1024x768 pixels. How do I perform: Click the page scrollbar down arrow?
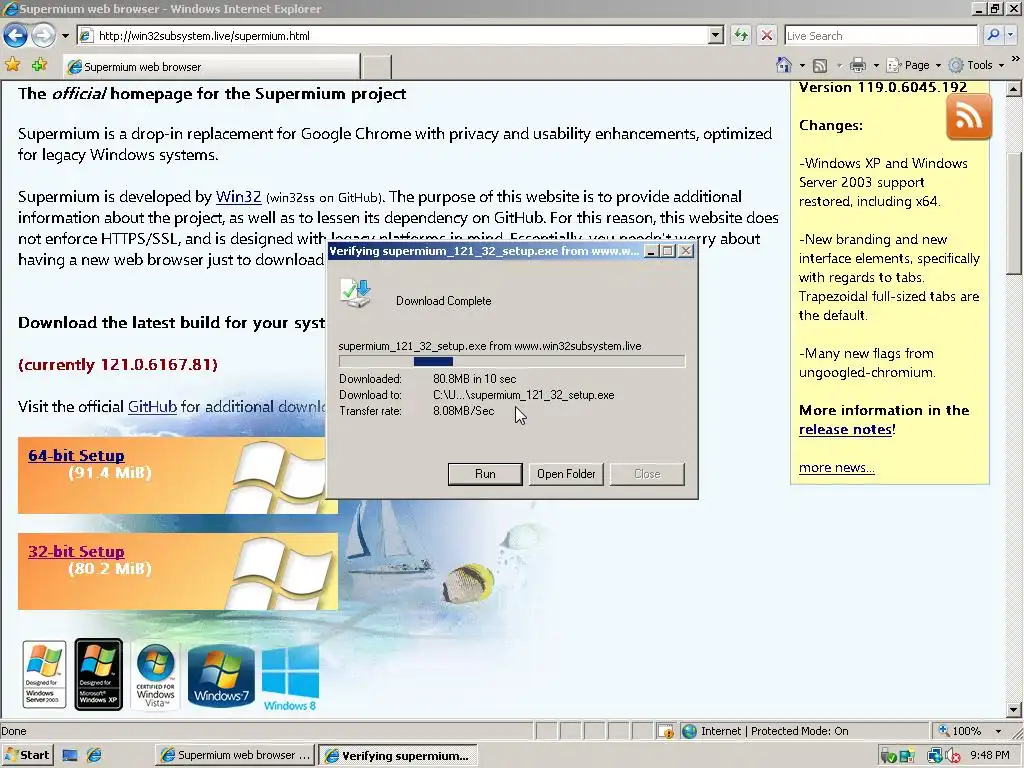1014,709
